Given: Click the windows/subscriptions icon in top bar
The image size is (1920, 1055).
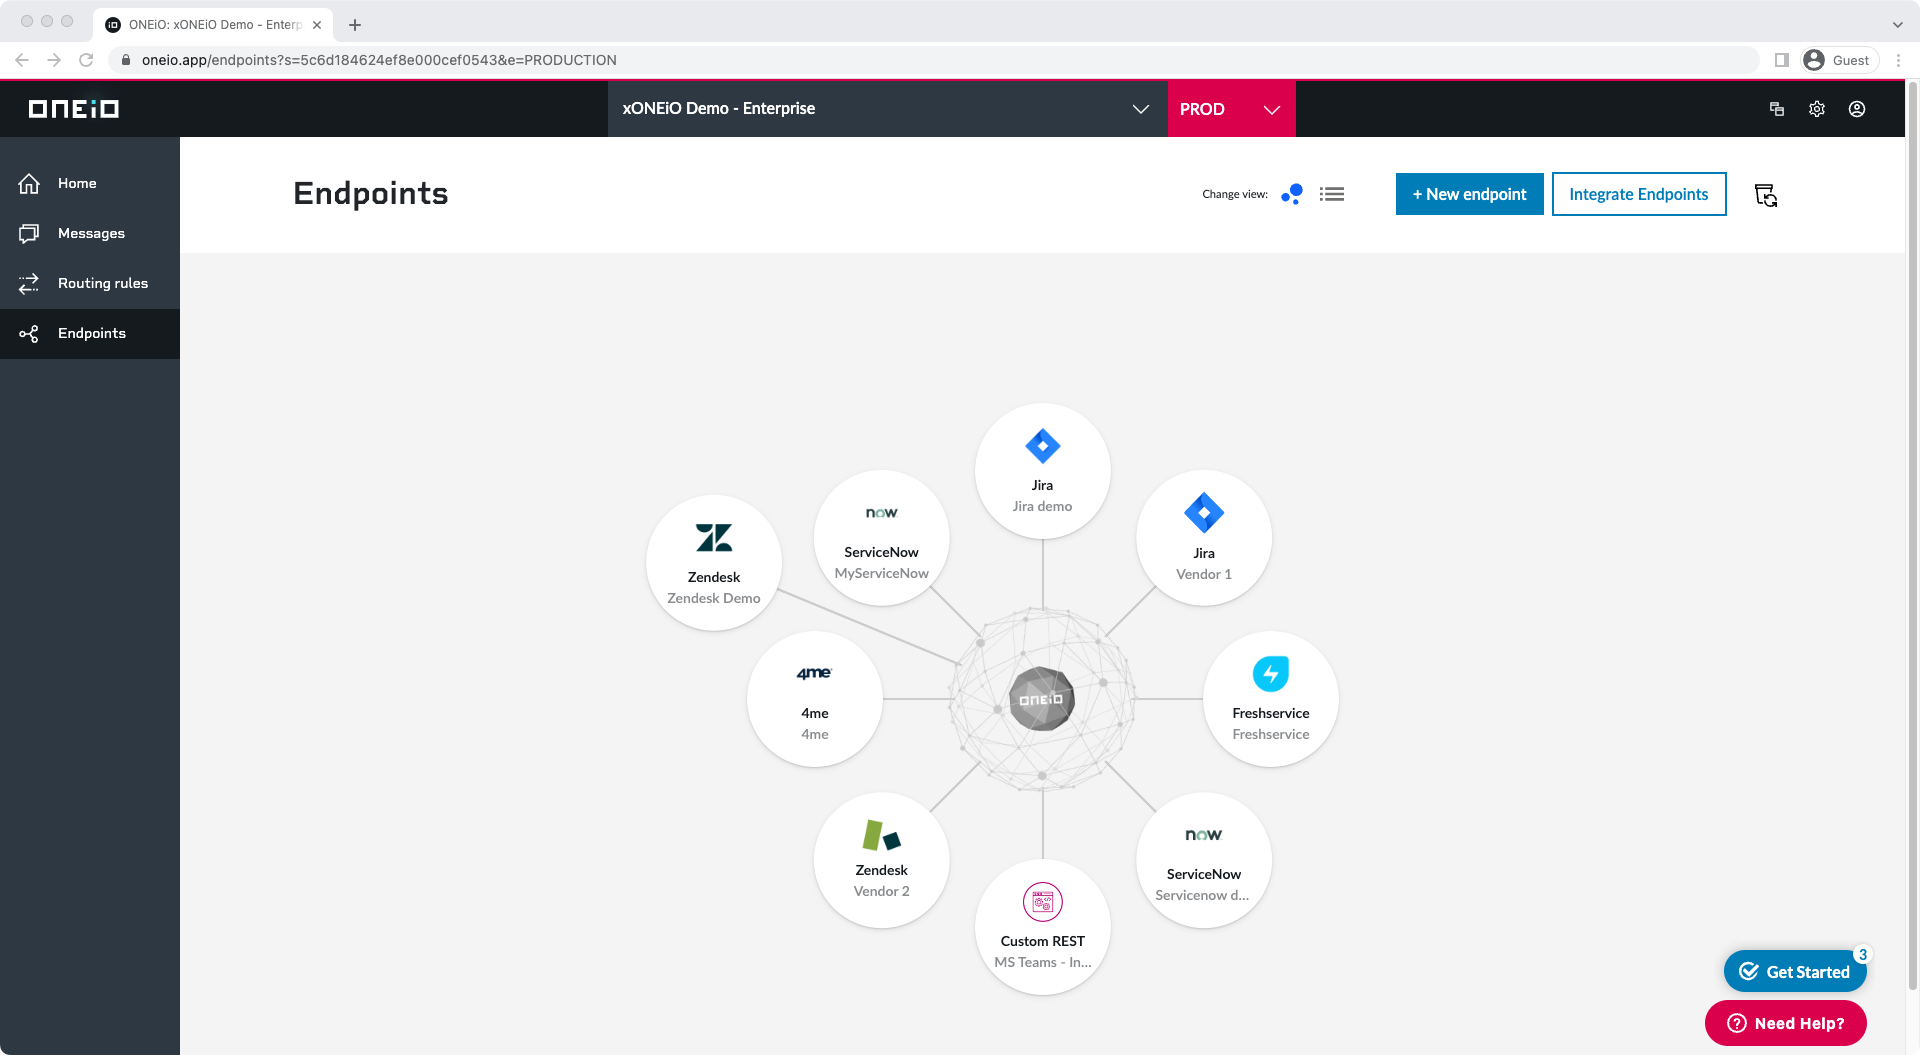Looking at the screenshot, I should coord(1777,109).
